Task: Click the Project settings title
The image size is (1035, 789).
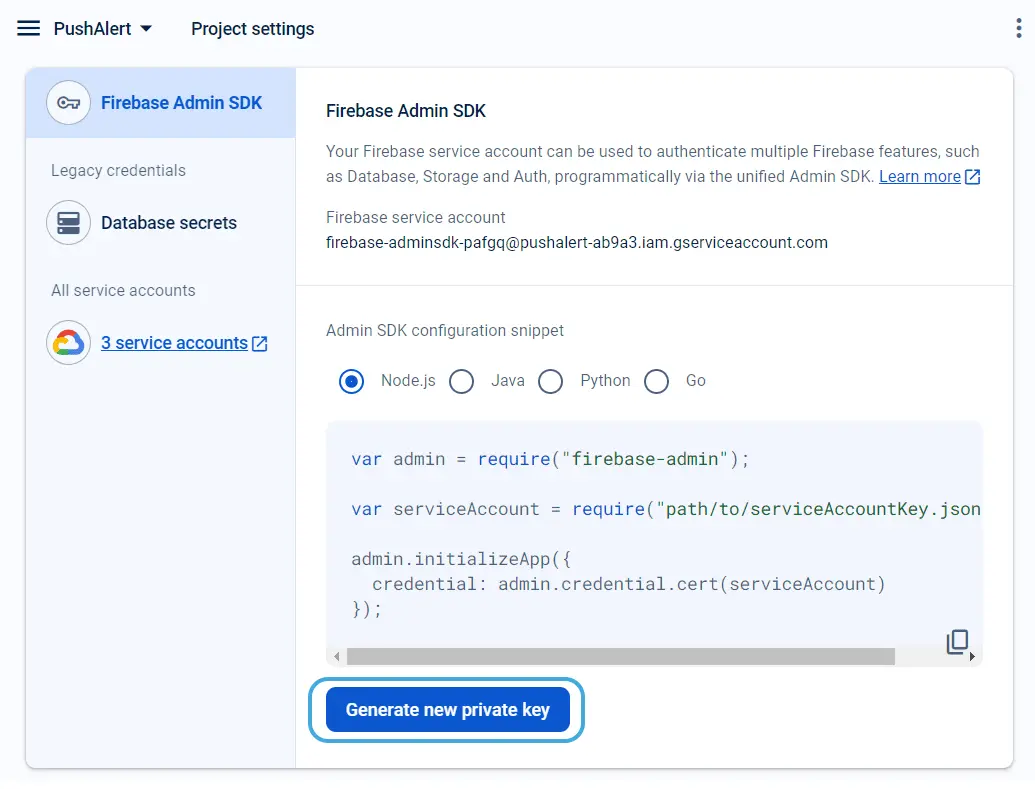Action: click(253, 29)
